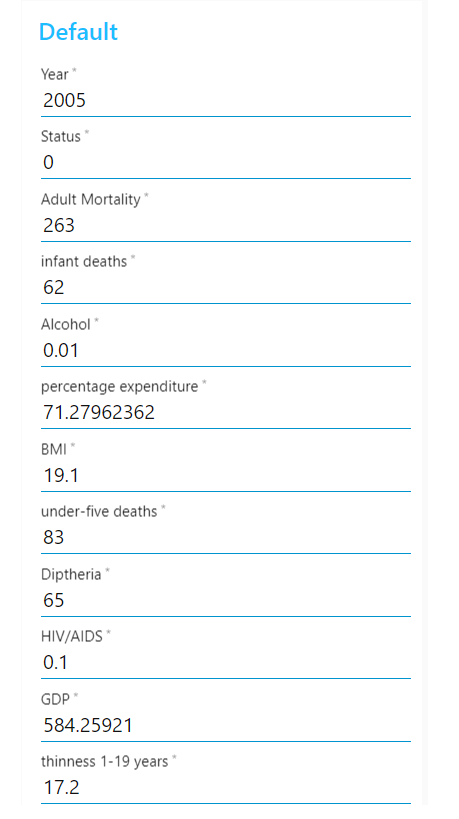Click the HIV/AIDS label text
Viewport: 459px width, 819px height.
click(72, 636)
